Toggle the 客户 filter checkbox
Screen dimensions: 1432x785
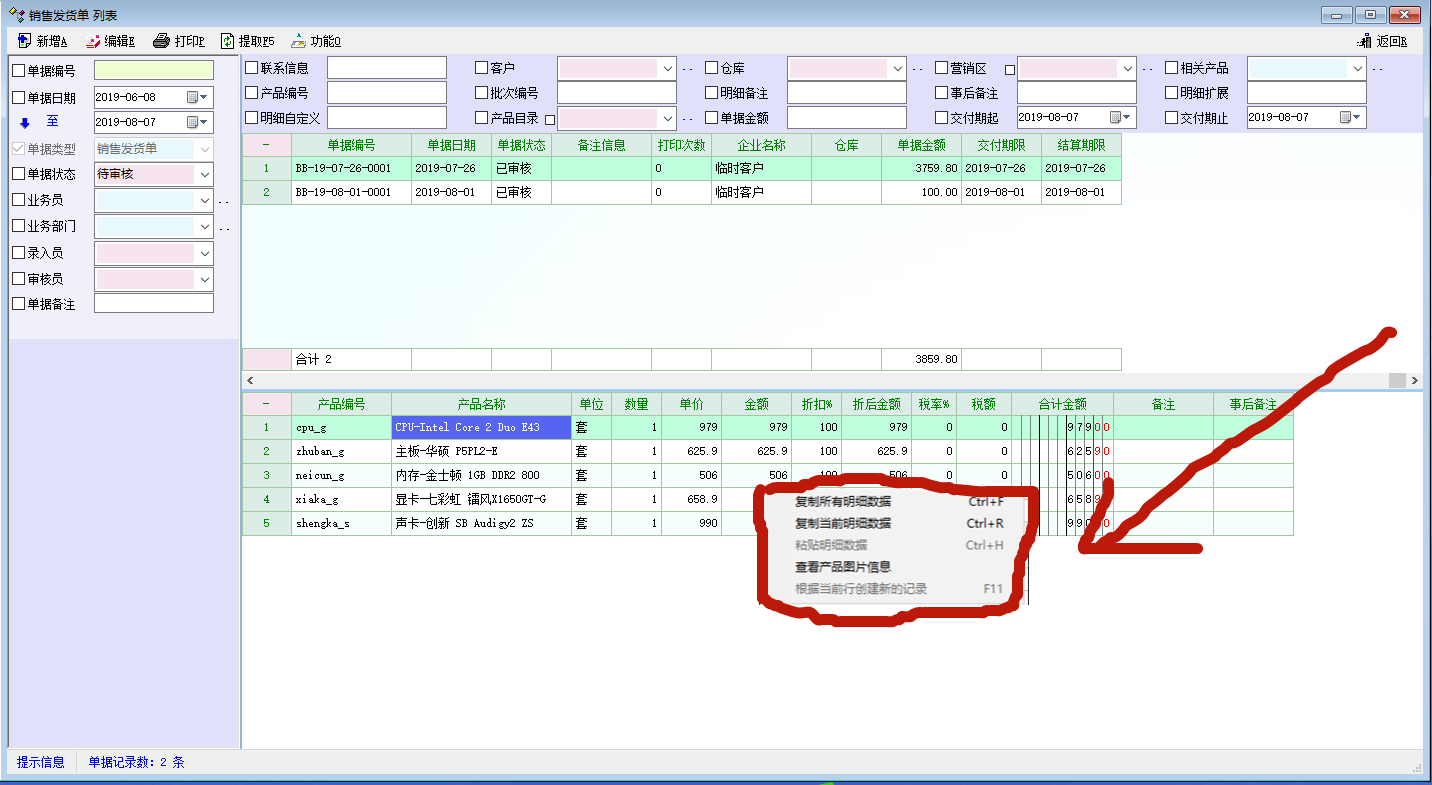tap(482, 68)
